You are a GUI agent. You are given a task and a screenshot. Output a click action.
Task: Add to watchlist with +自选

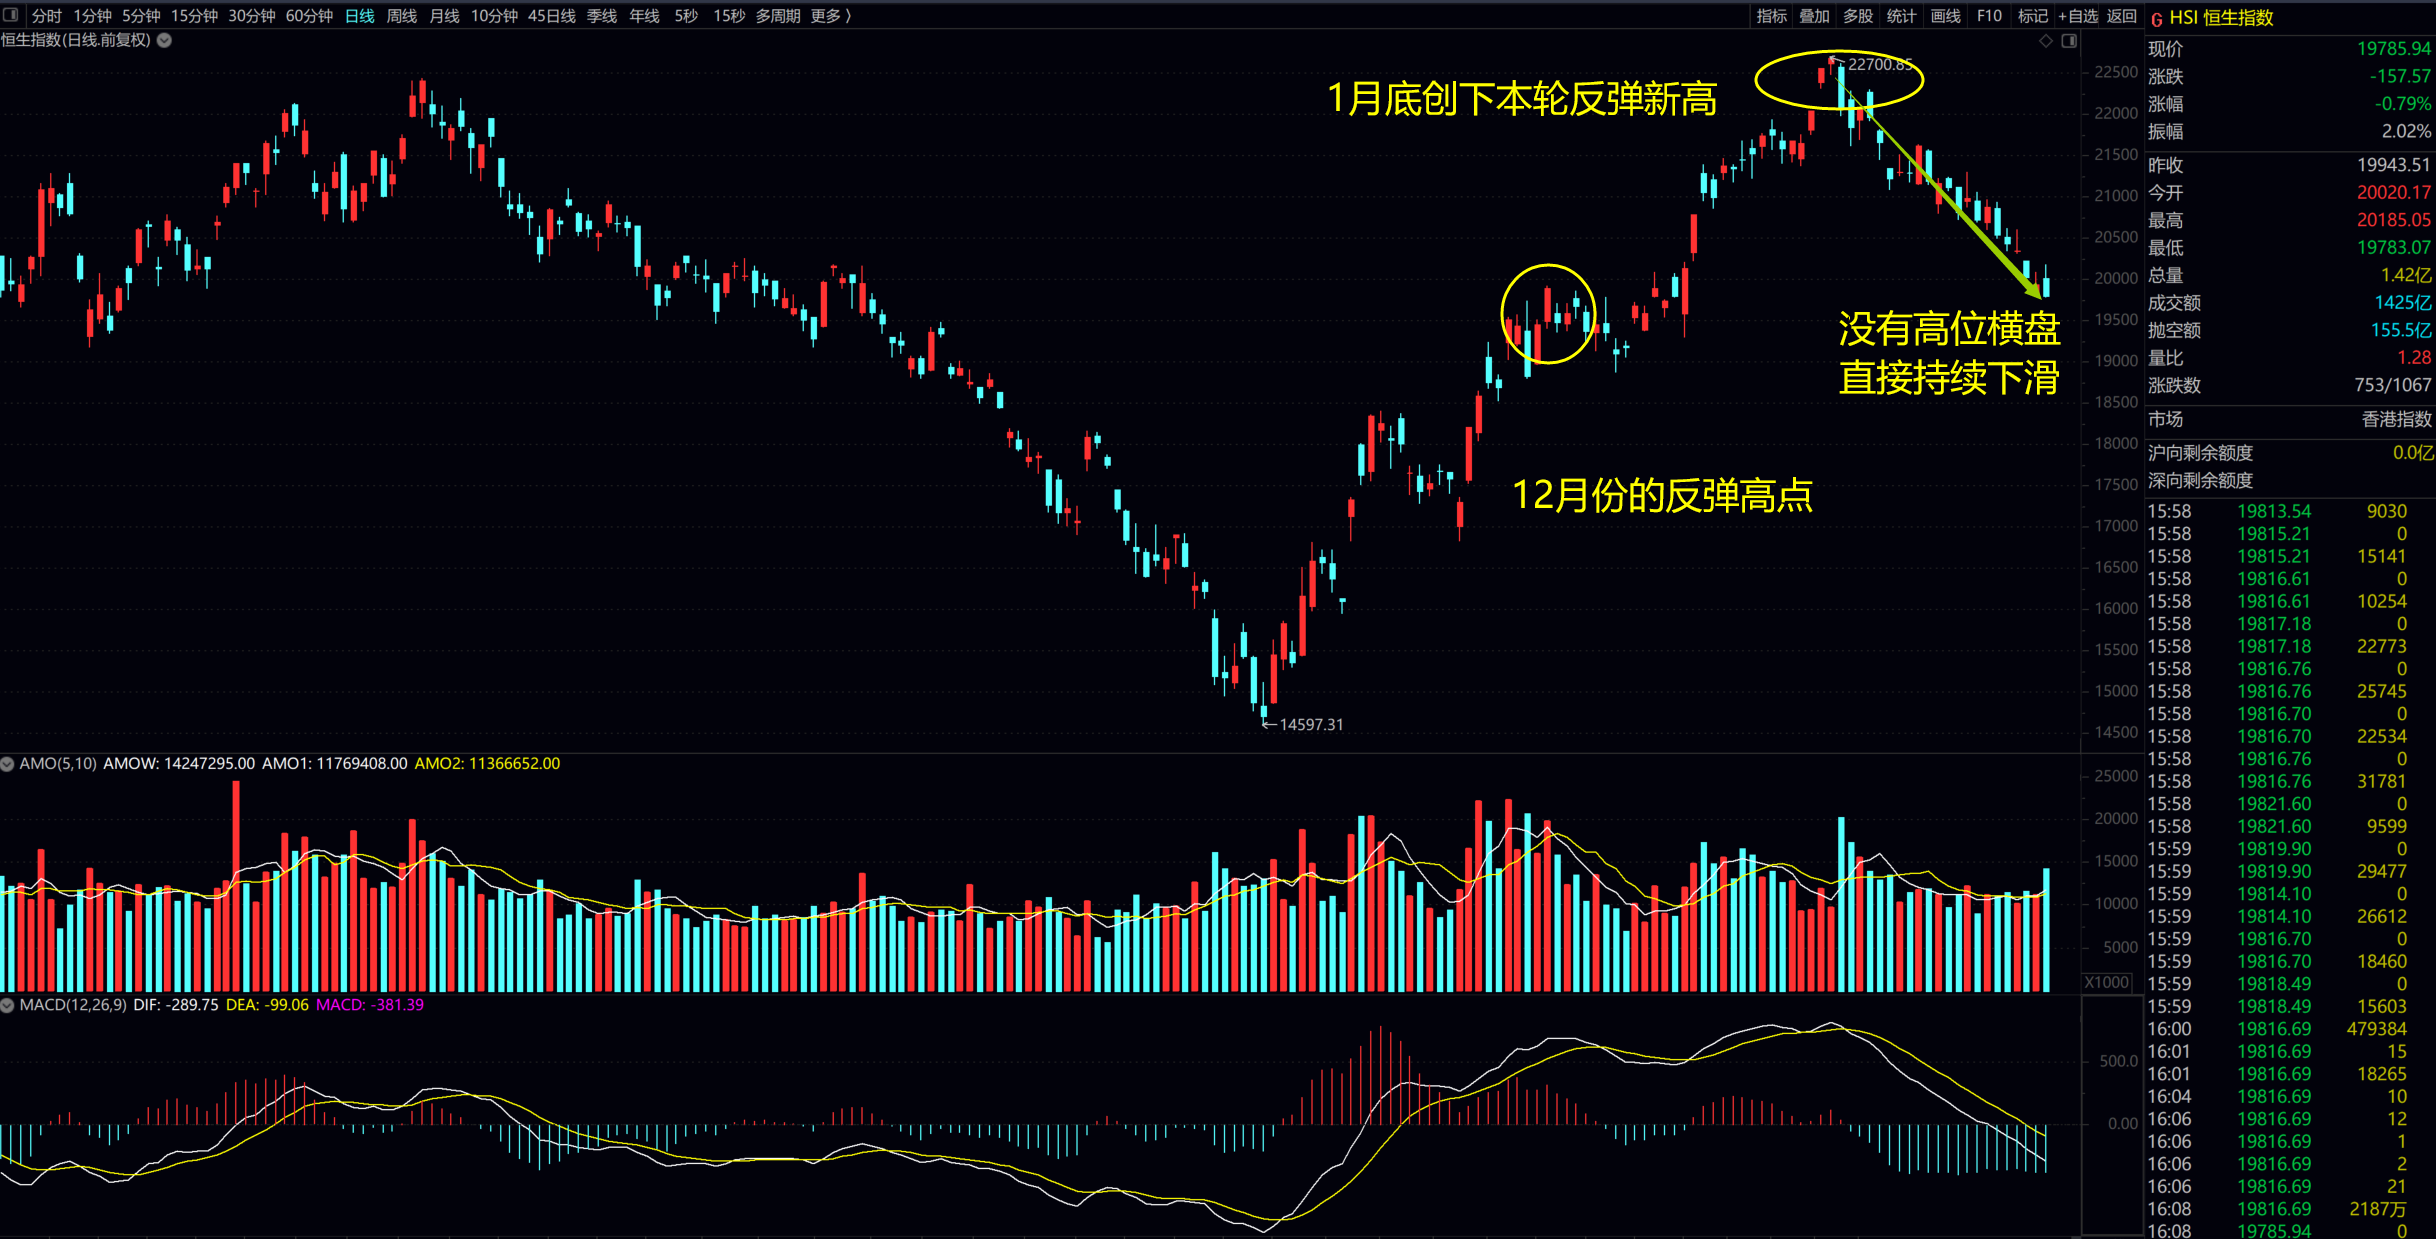[2078, 16]
